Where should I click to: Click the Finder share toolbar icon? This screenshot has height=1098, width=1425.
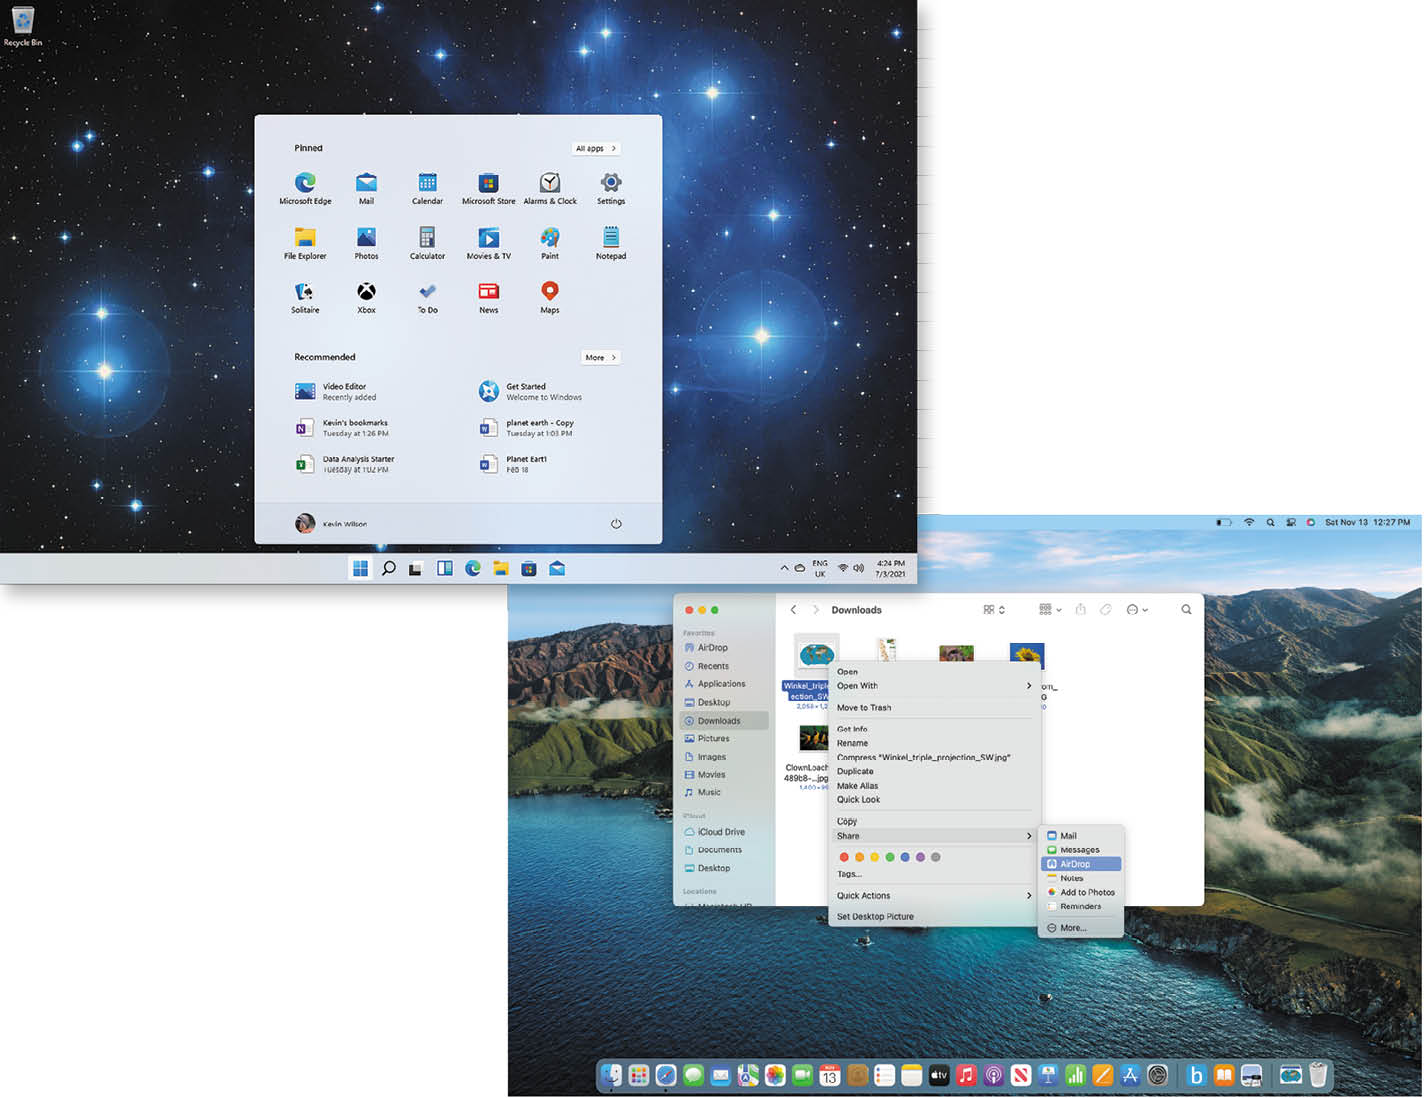click(1080, 609)
